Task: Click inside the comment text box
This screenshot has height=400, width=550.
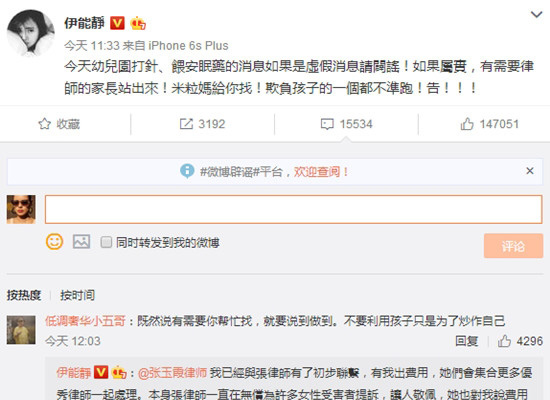Action: coord(294,209)
